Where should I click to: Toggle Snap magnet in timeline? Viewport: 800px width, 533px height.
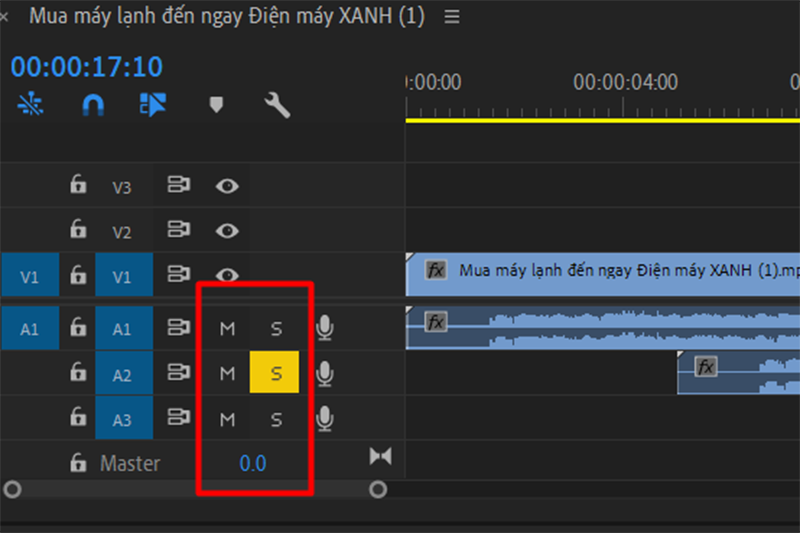pyautogui.click(x=93, y=106)
